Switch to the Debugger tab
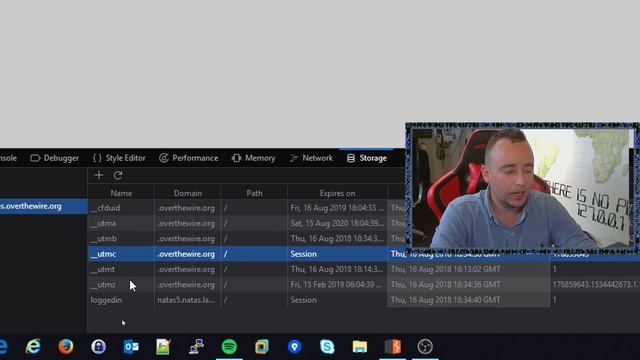The width and height of the screenshot is (640, 360). coord(55,158)
